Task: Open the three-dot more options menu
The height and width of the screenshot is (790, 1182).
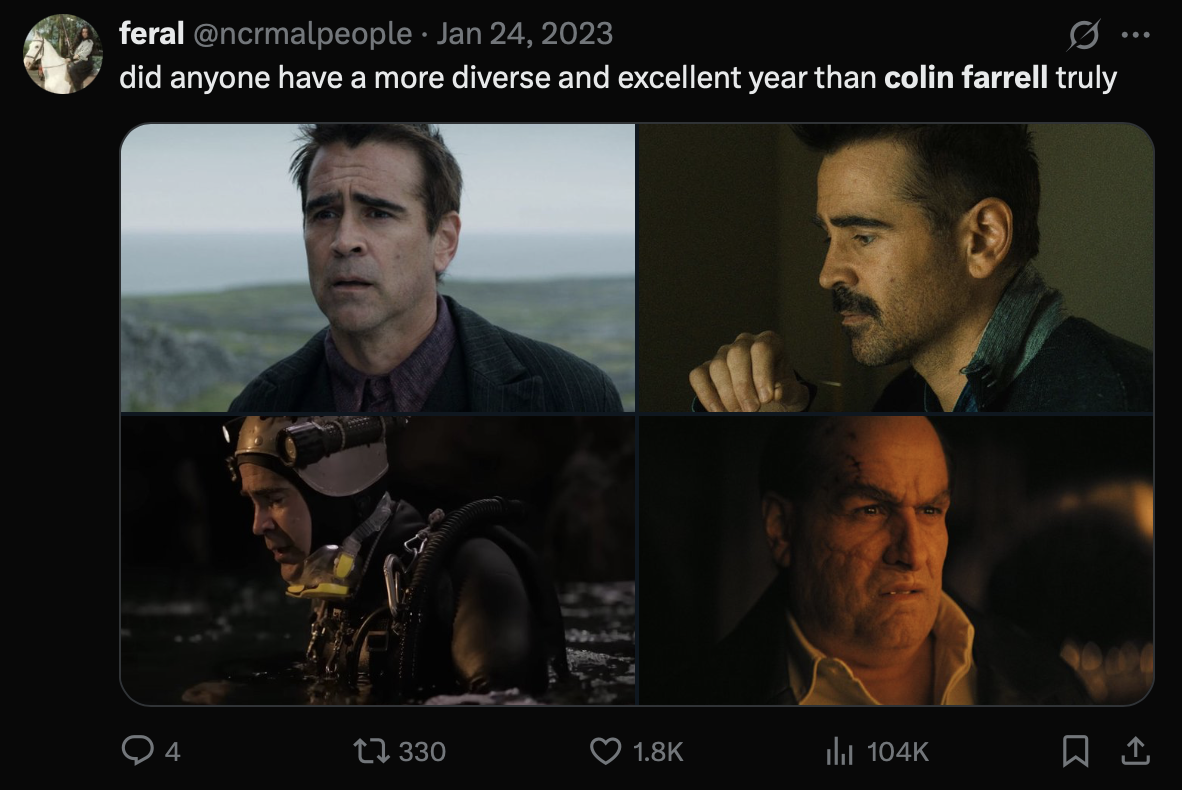Action: [x=1135, y=36]
